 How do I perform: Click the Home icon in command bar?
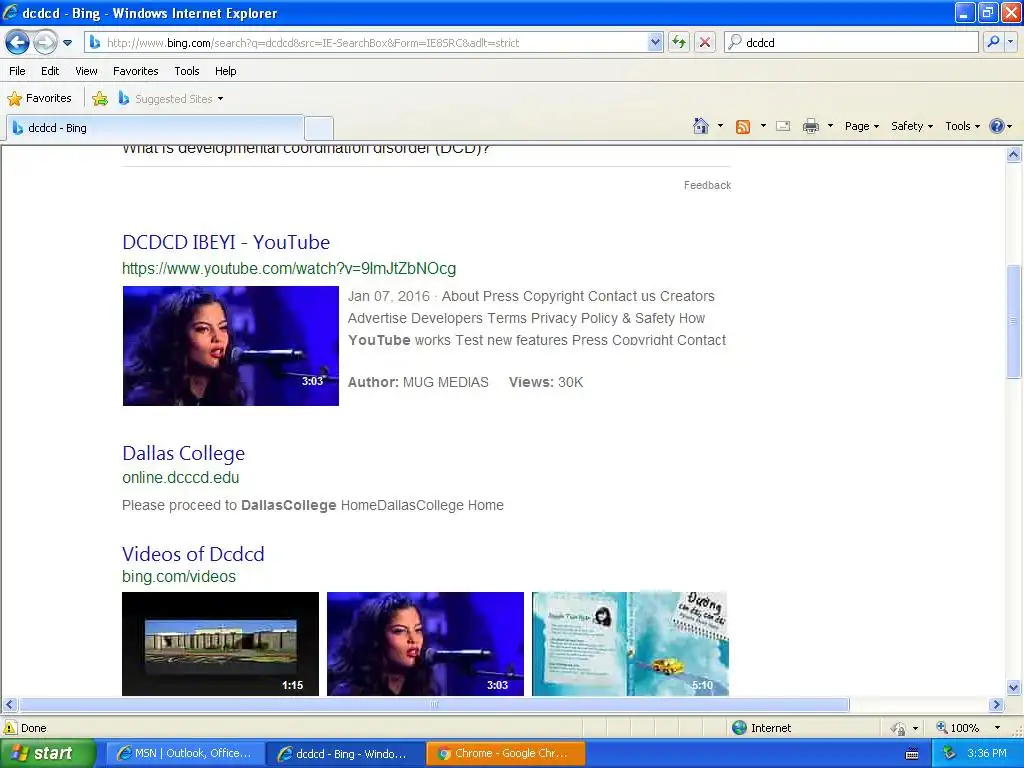pyautogui.click(x=701, y=126)
